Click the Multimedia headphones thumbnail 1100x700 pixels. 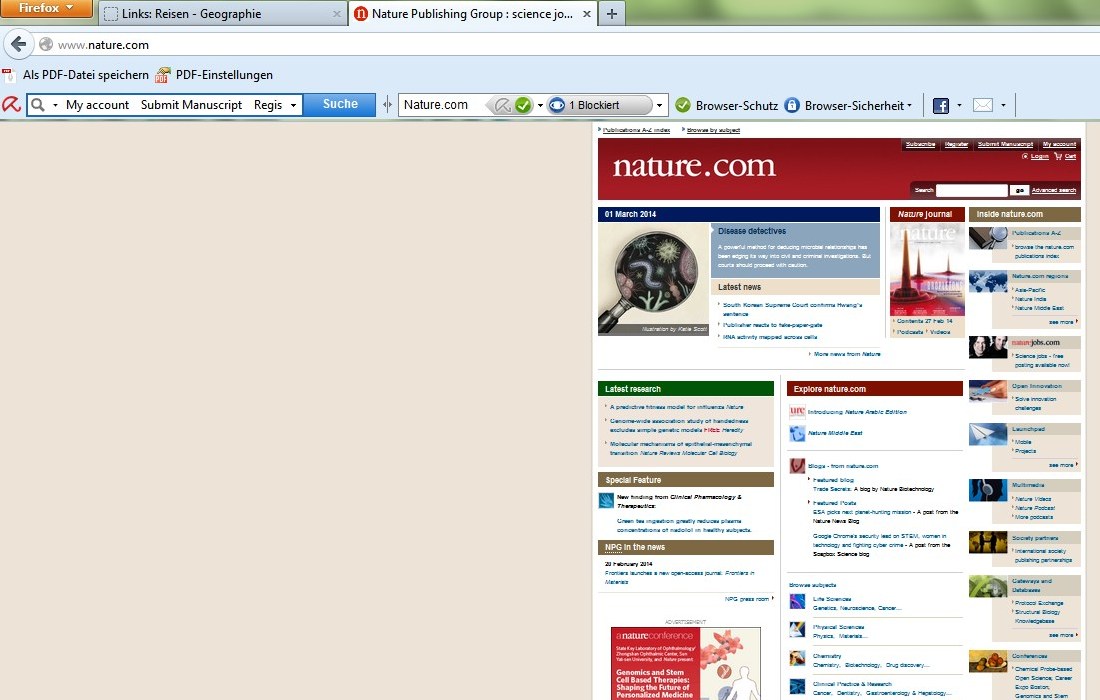point(988,490)
